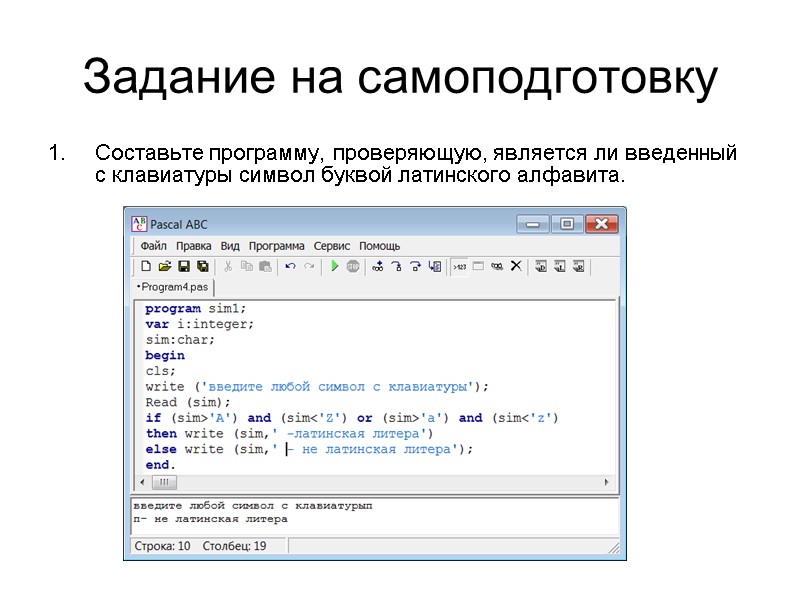Click the 'Read (sim);' code line

(188, 403)
